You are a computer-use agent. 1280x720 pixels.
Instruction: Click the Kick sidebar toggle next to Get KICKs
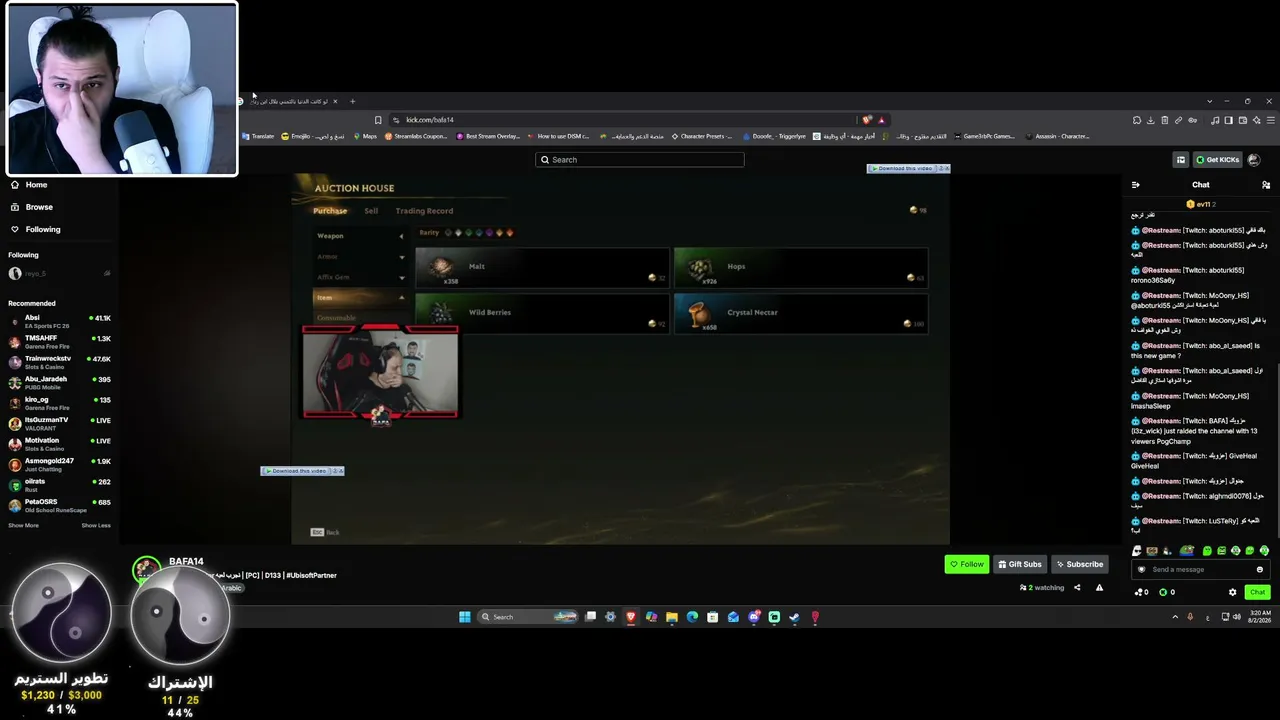1181,160
